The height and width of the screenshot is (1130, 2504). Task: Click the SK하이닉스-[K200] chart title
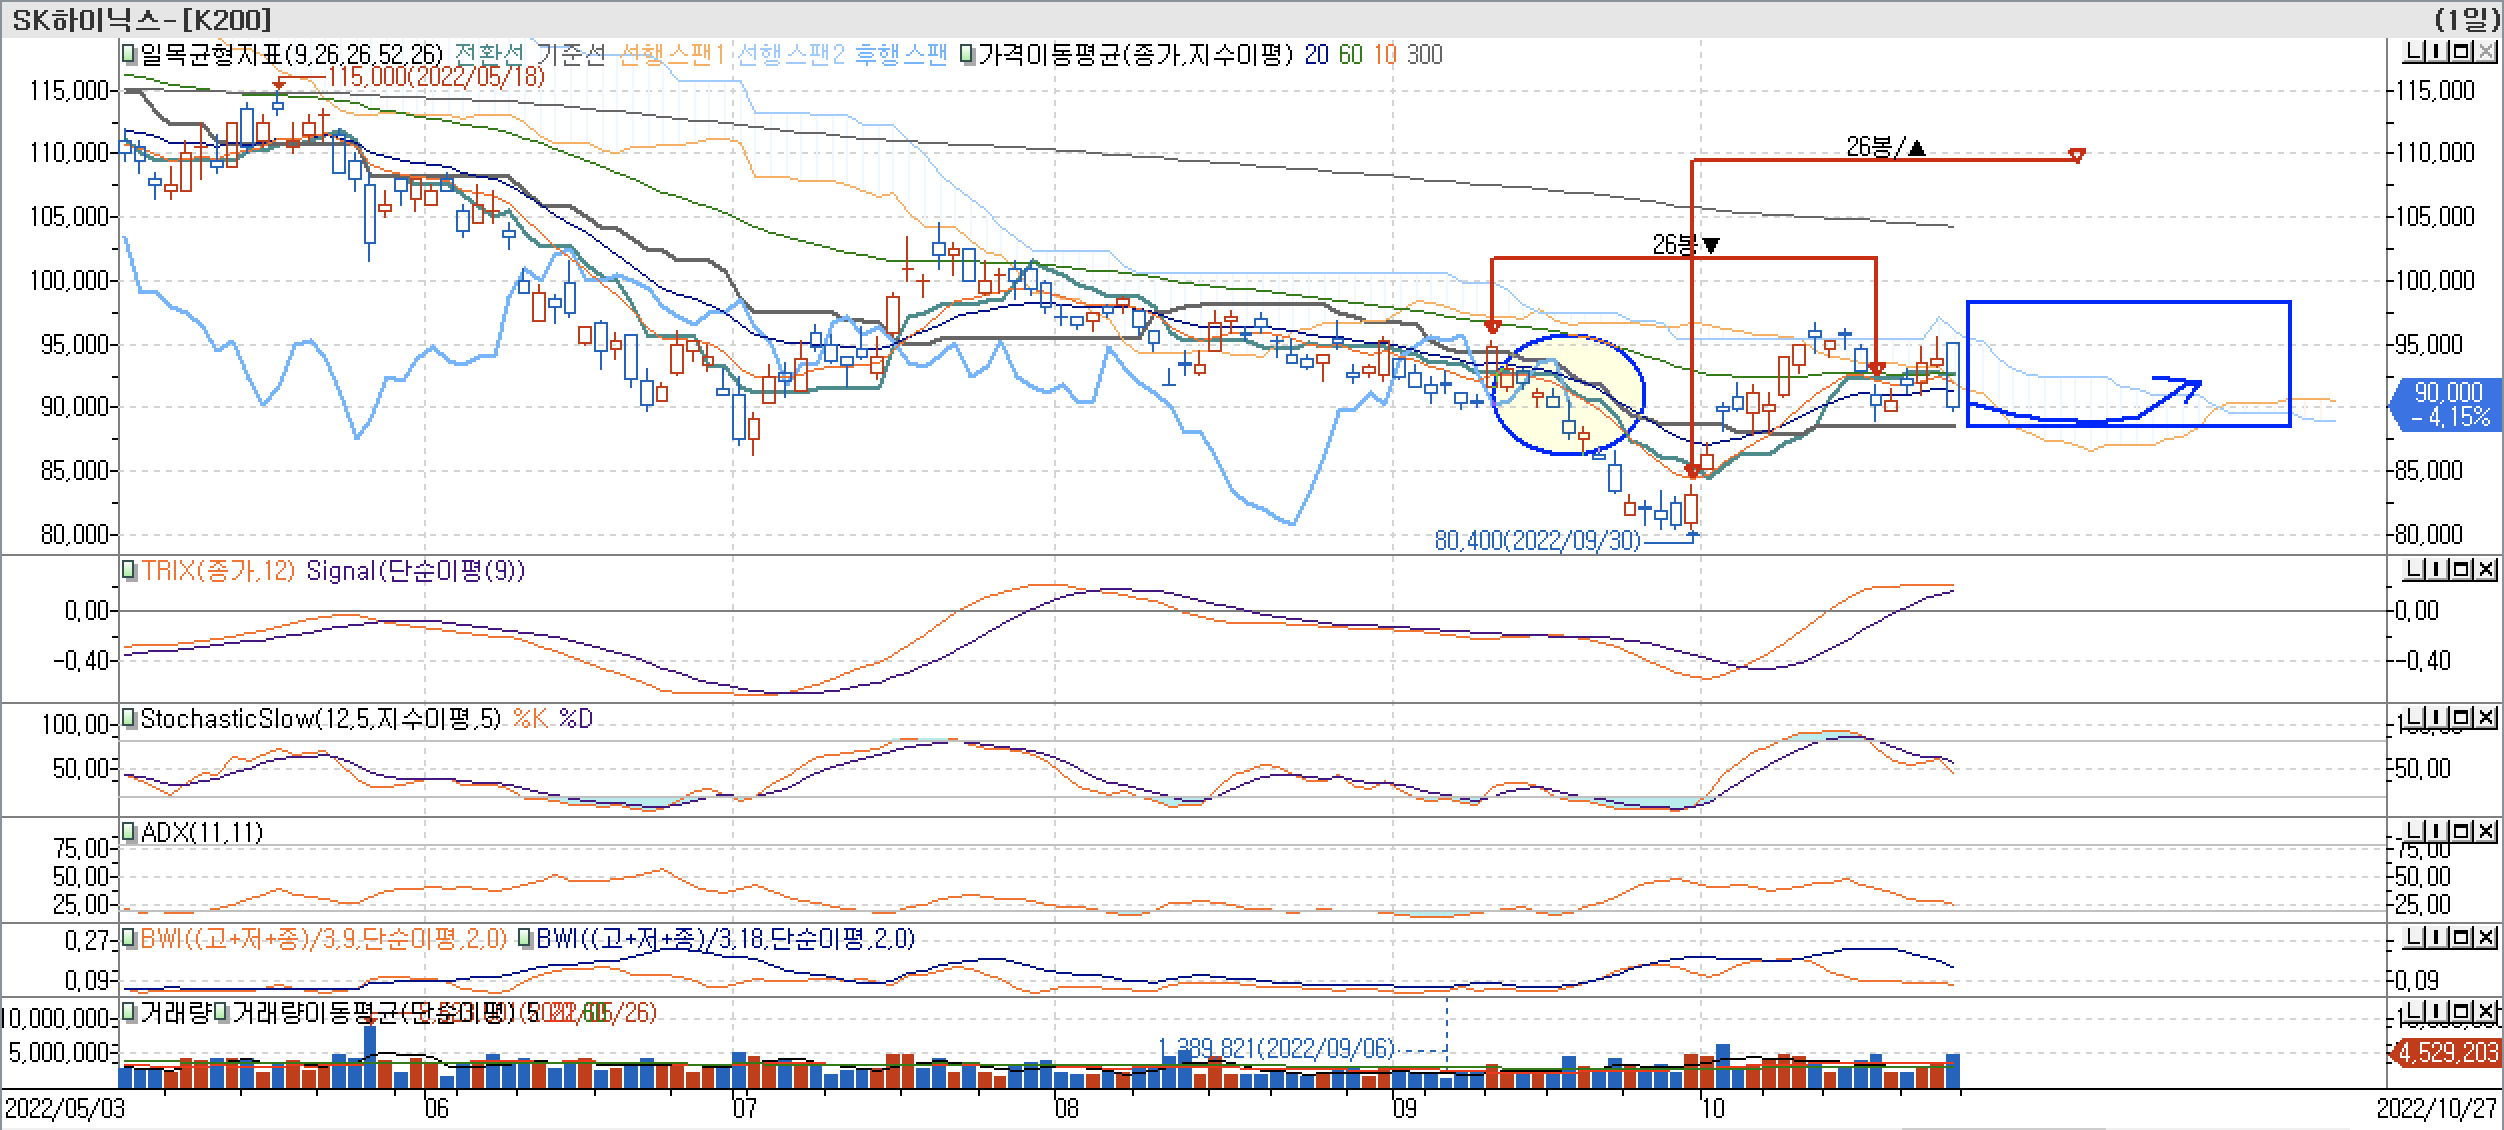pos(140,19)
